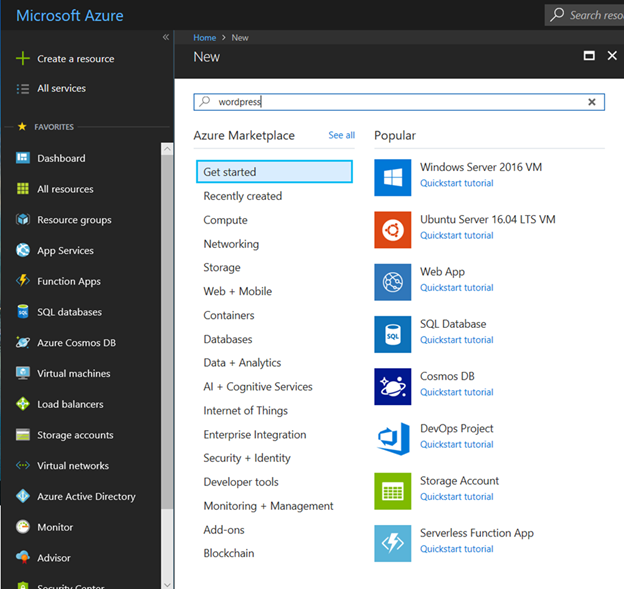Click the green plus Create a resource icon

point(23,58)
